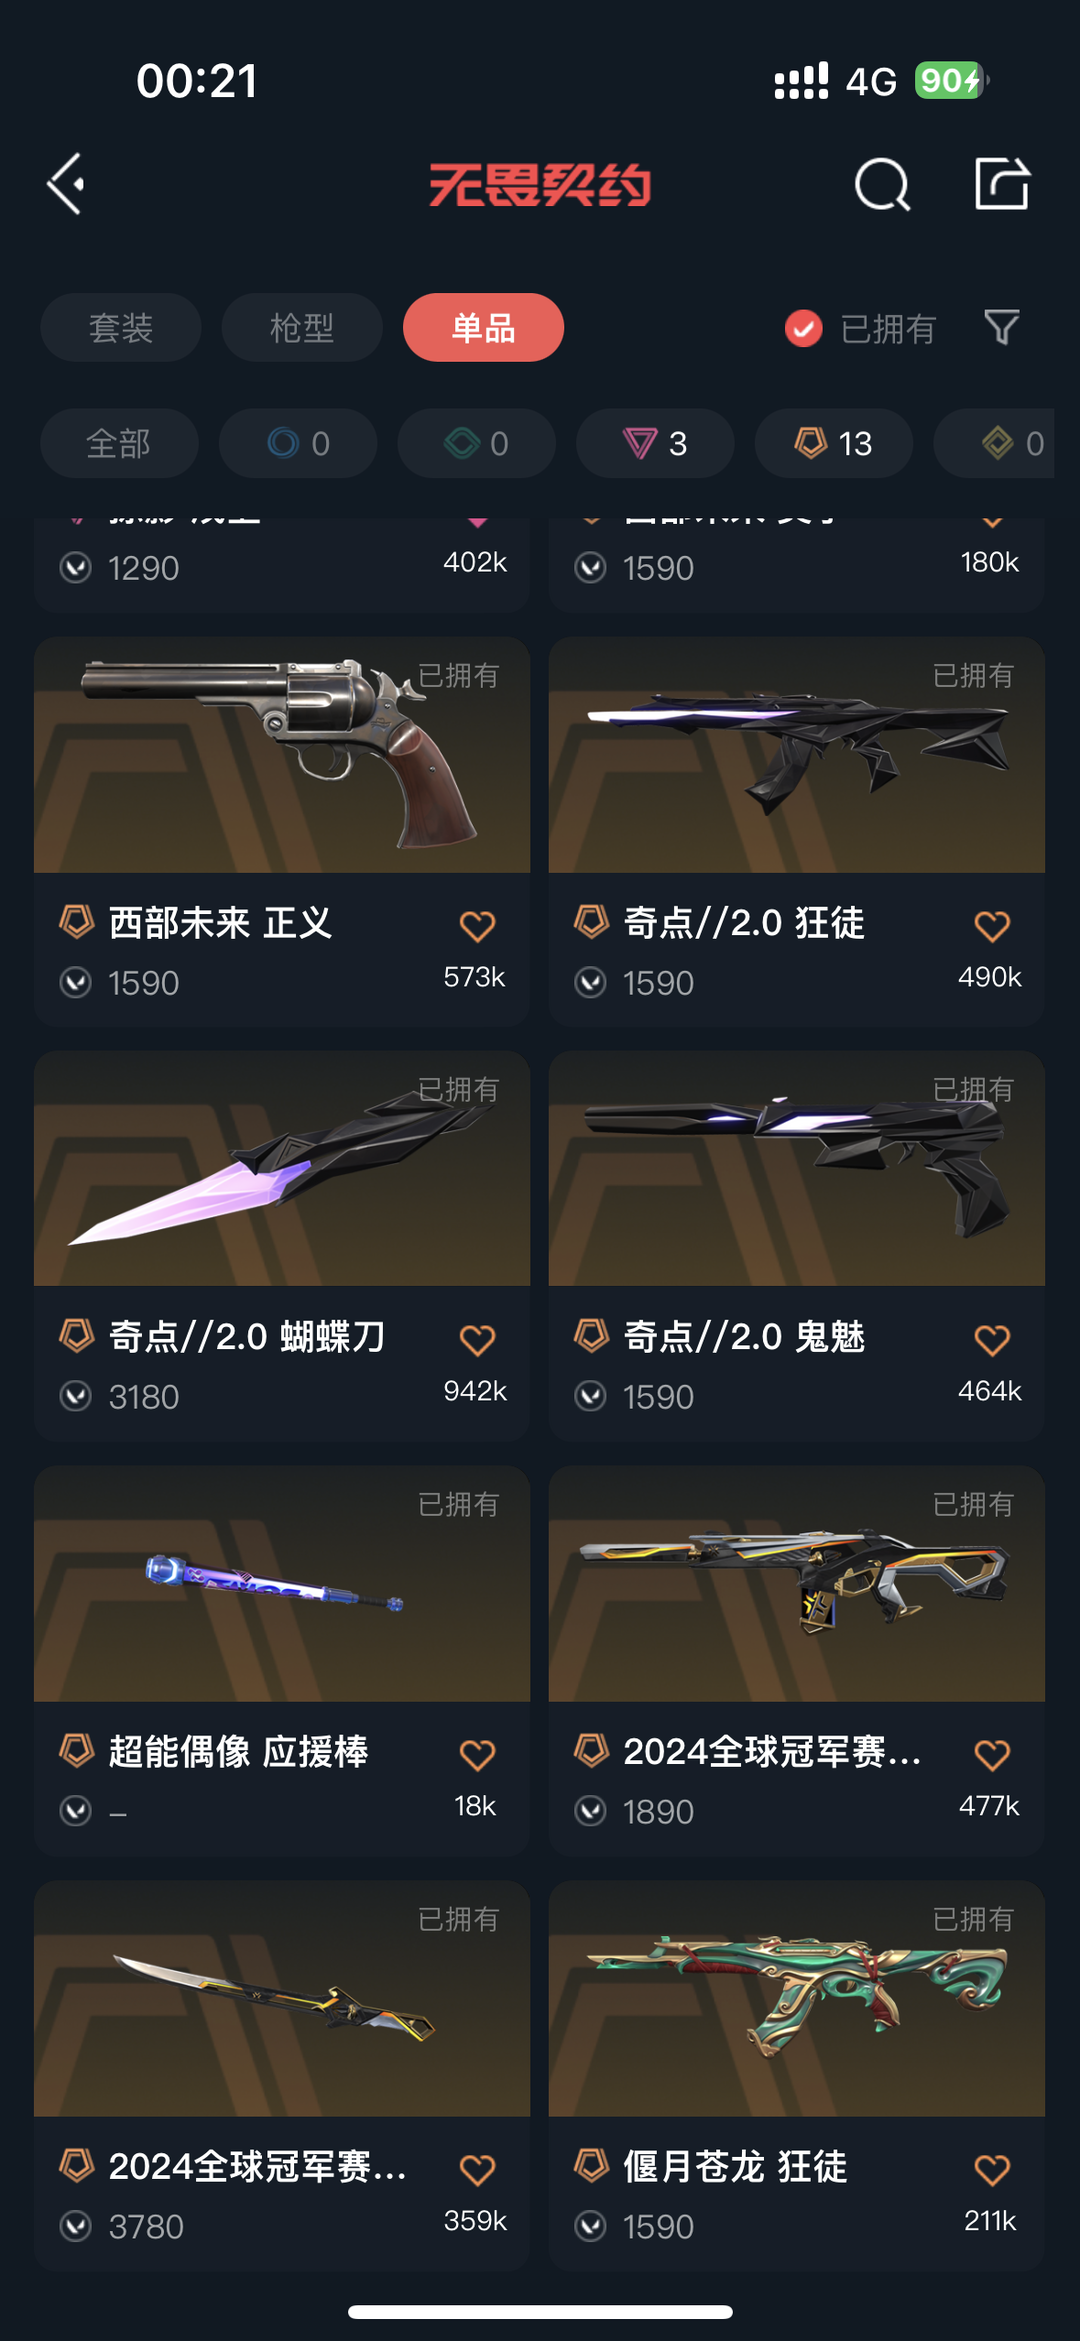Like the 奇点//2.0 狂徒 heart icon
The image size is (1080, 2341).
point(992,926)
